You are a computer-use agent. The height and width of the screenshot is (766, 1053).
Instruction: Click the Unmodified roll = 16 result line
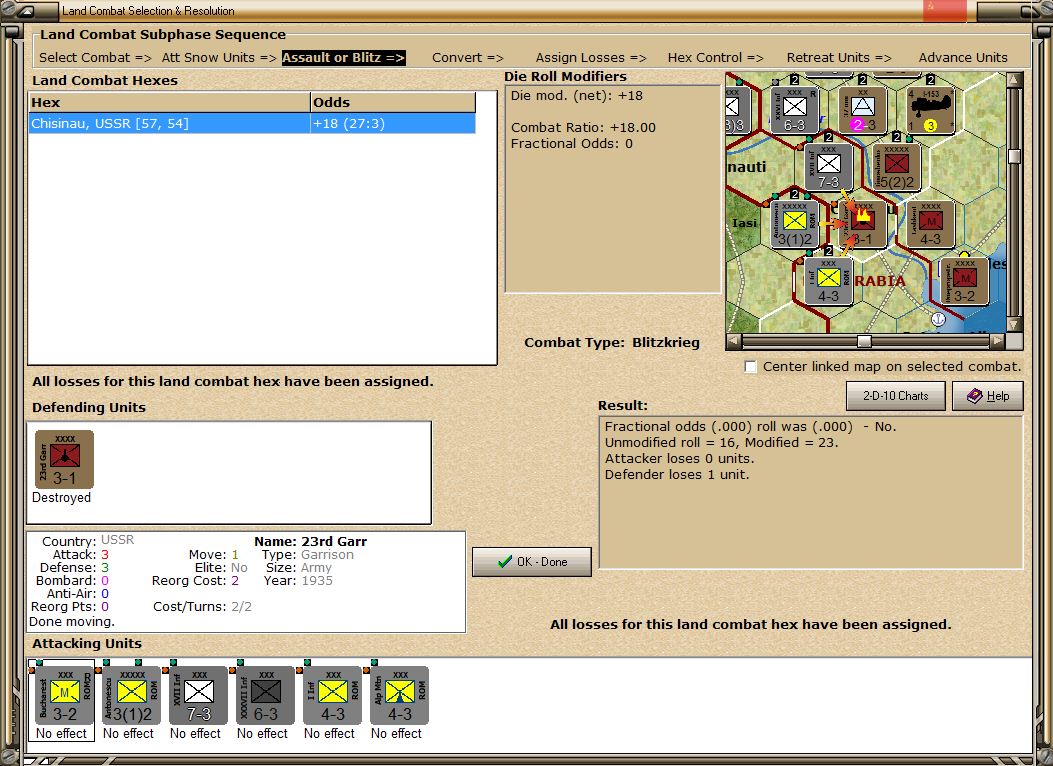click(x=721, y=442)
